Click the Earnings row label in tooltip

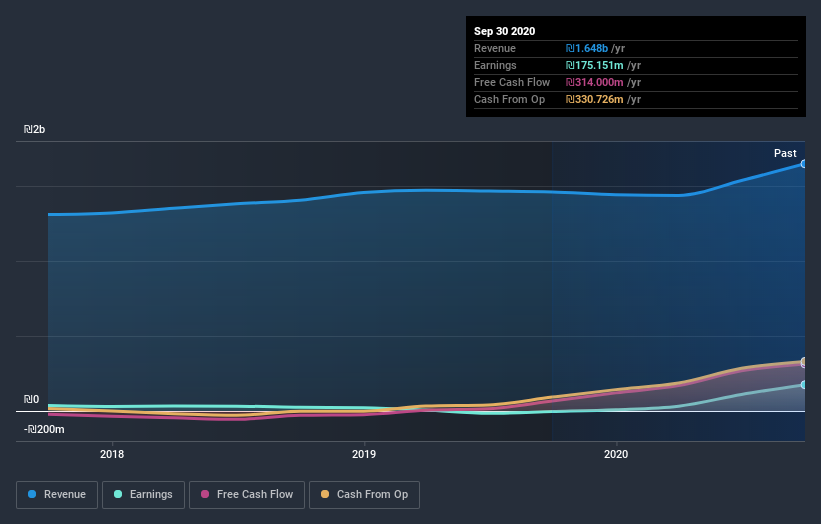tap(495, 65)
